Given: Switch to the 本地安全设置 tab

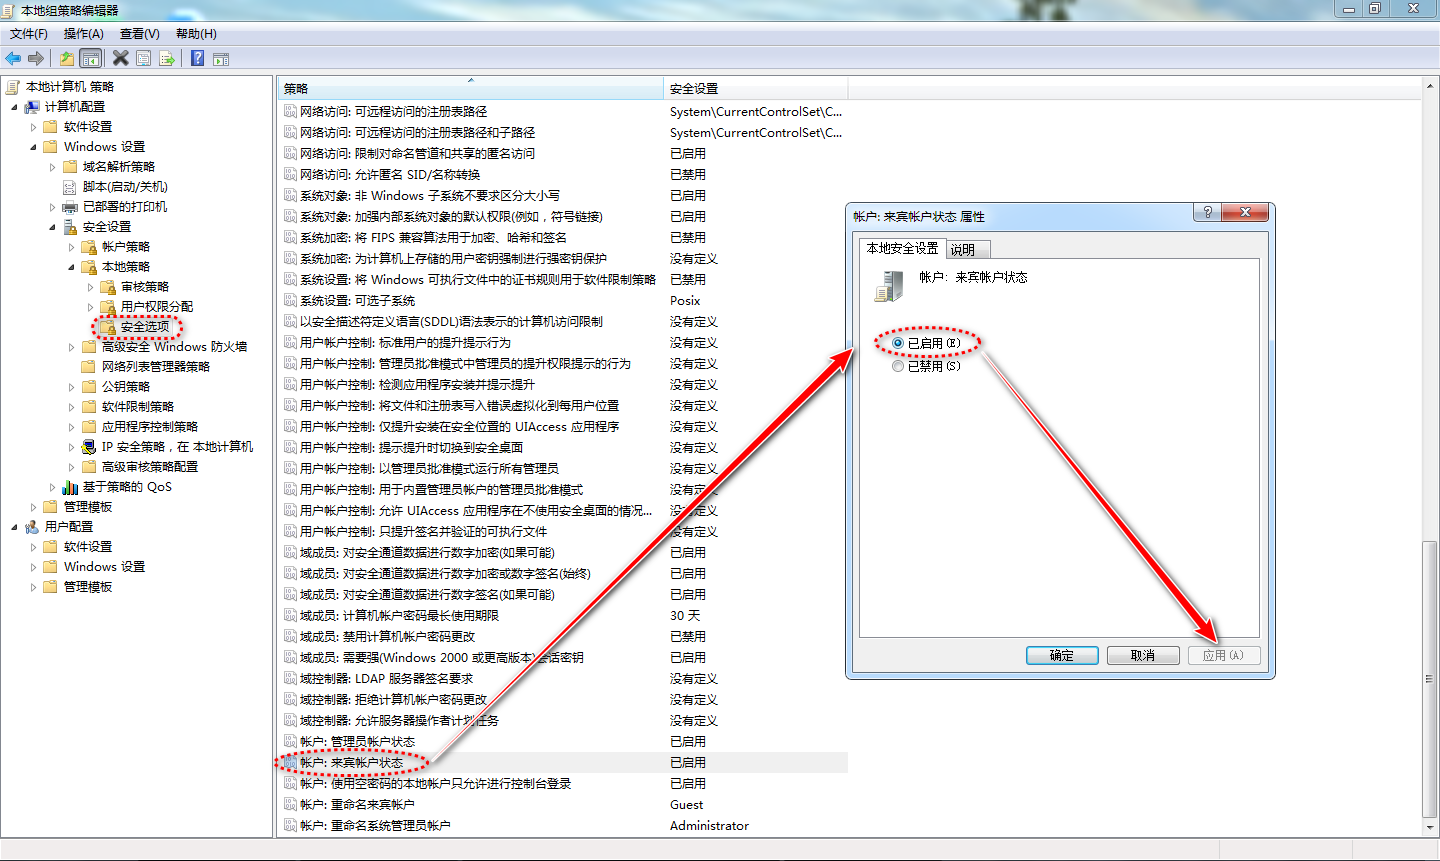Looking at the screenshot, I should pyautogui.click(x=902, y=248).
